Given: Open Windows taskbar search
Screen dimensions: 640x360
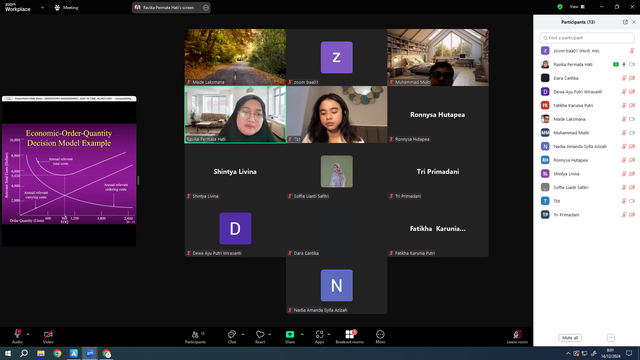Looking at the screenshot, I should (x=24, y=353).
